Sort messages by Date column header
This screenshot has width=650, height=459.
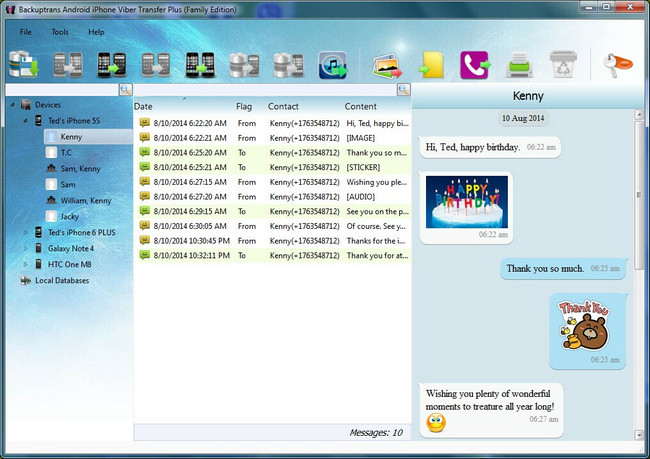pyautogui.click(x=143, y=106)
